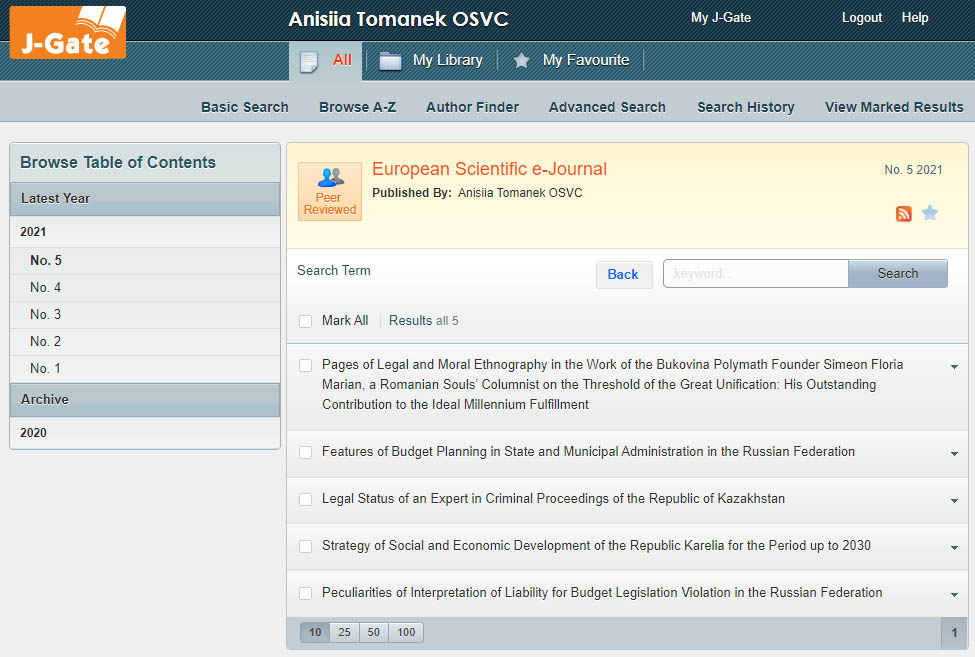The image size is (975, 657).
Task: Click the Back button
Action: pos(623,274)
